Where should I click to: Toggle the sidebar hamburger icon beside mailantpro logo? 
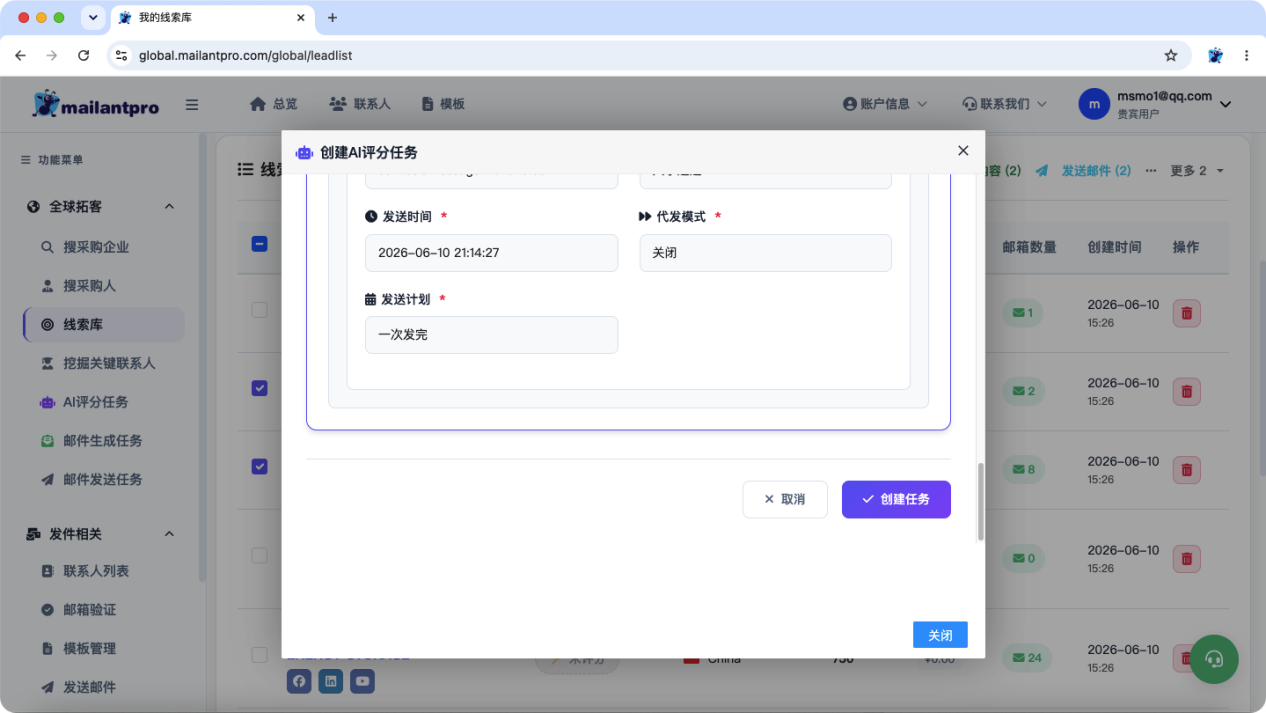[x=192, y=105]
